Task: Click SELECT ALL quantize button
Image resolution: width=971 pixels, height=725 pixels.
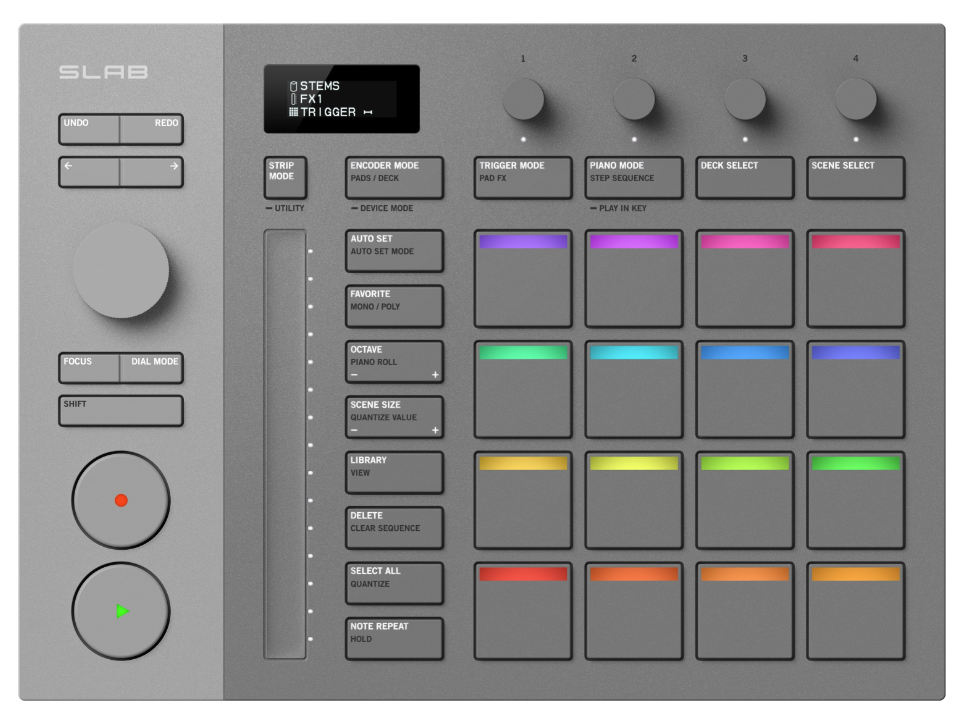Action: 394,583
